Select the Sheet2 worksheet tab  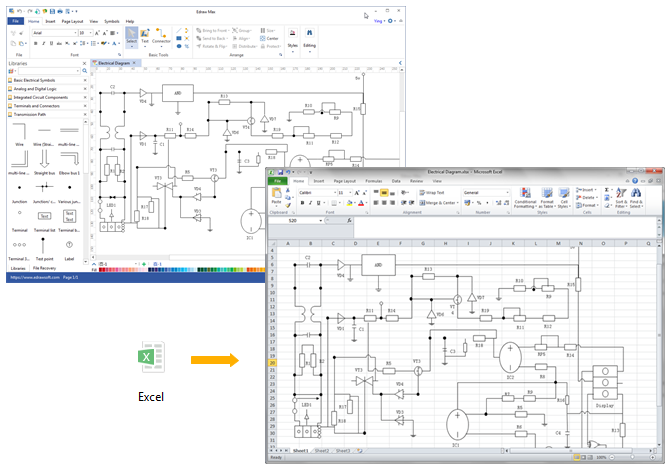pyautogui.click(x=321, y=452)
